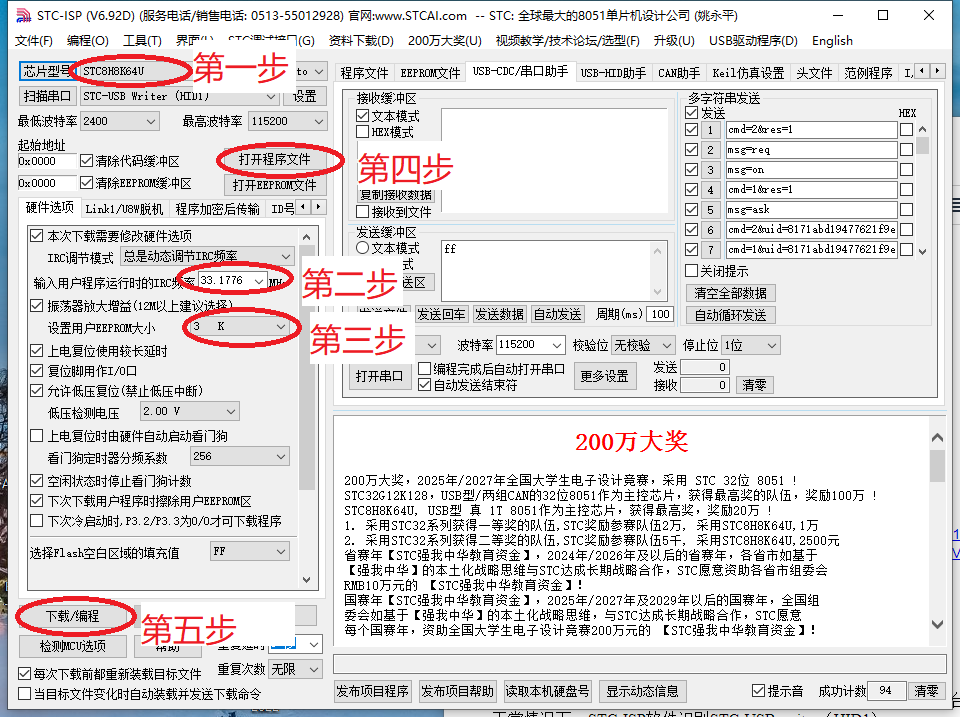Click 打开串口 button
The height and width of the screenshot is (717, 960).
pos(379,376)
